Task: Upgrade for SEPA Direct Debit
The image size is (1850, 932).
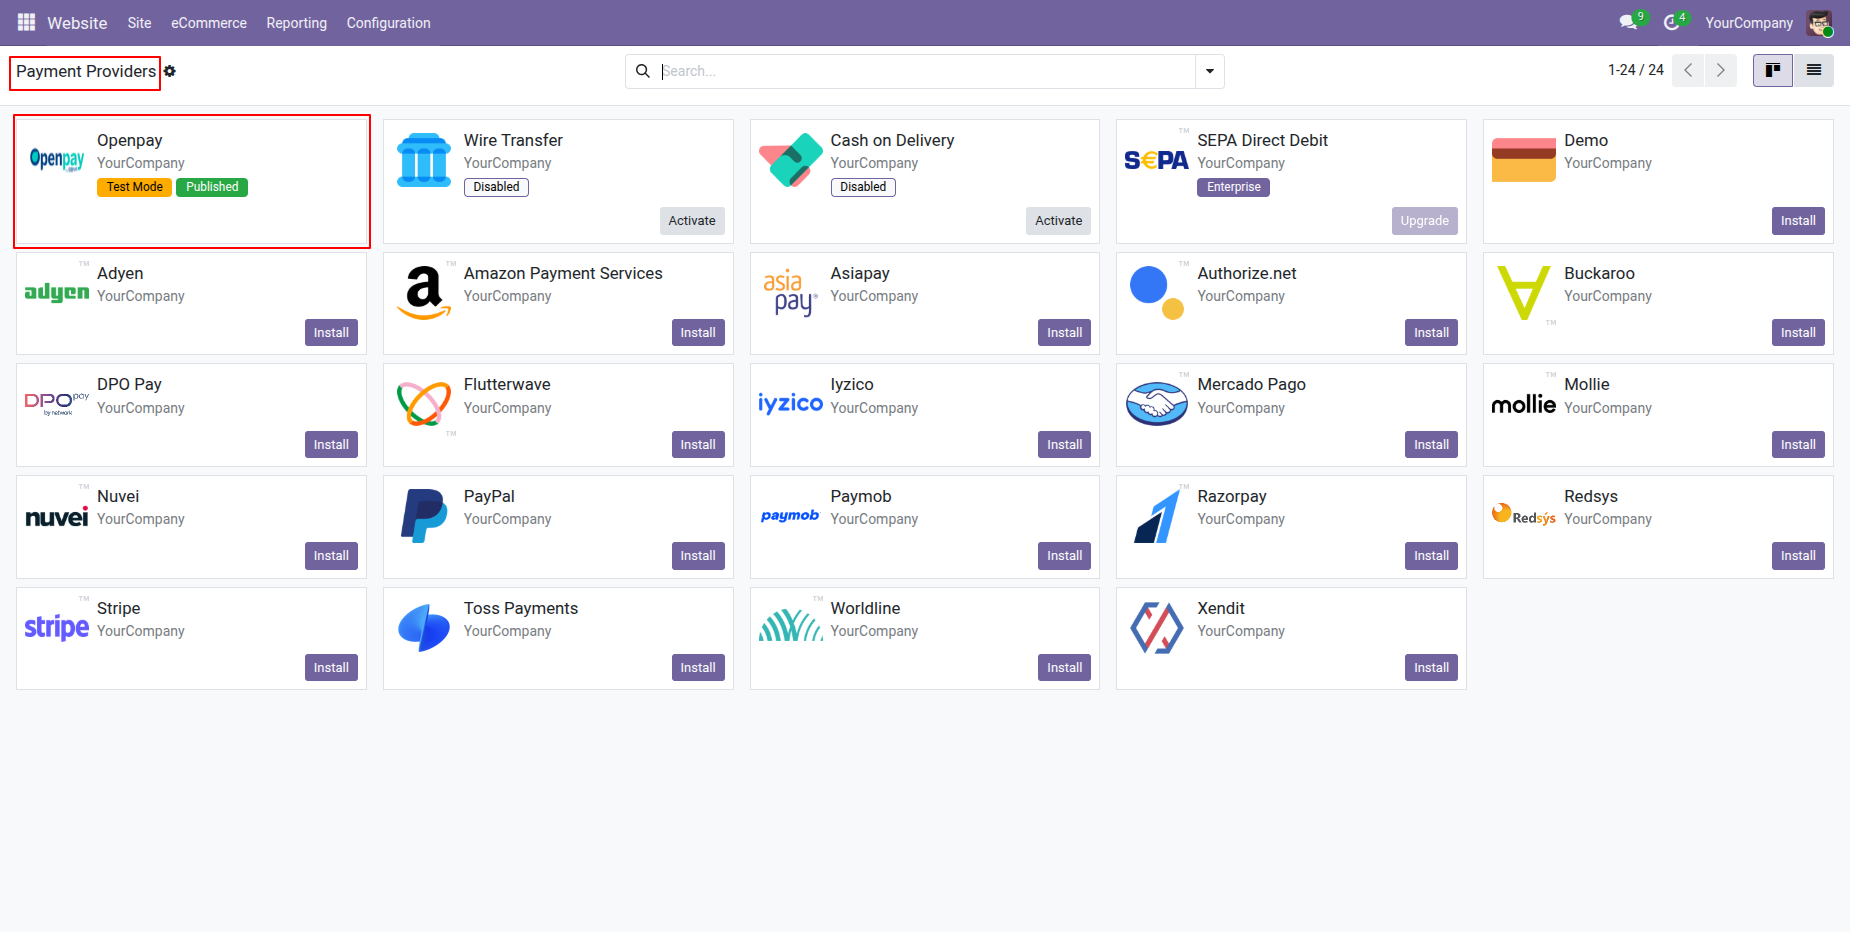Action: pos(1425,221)
